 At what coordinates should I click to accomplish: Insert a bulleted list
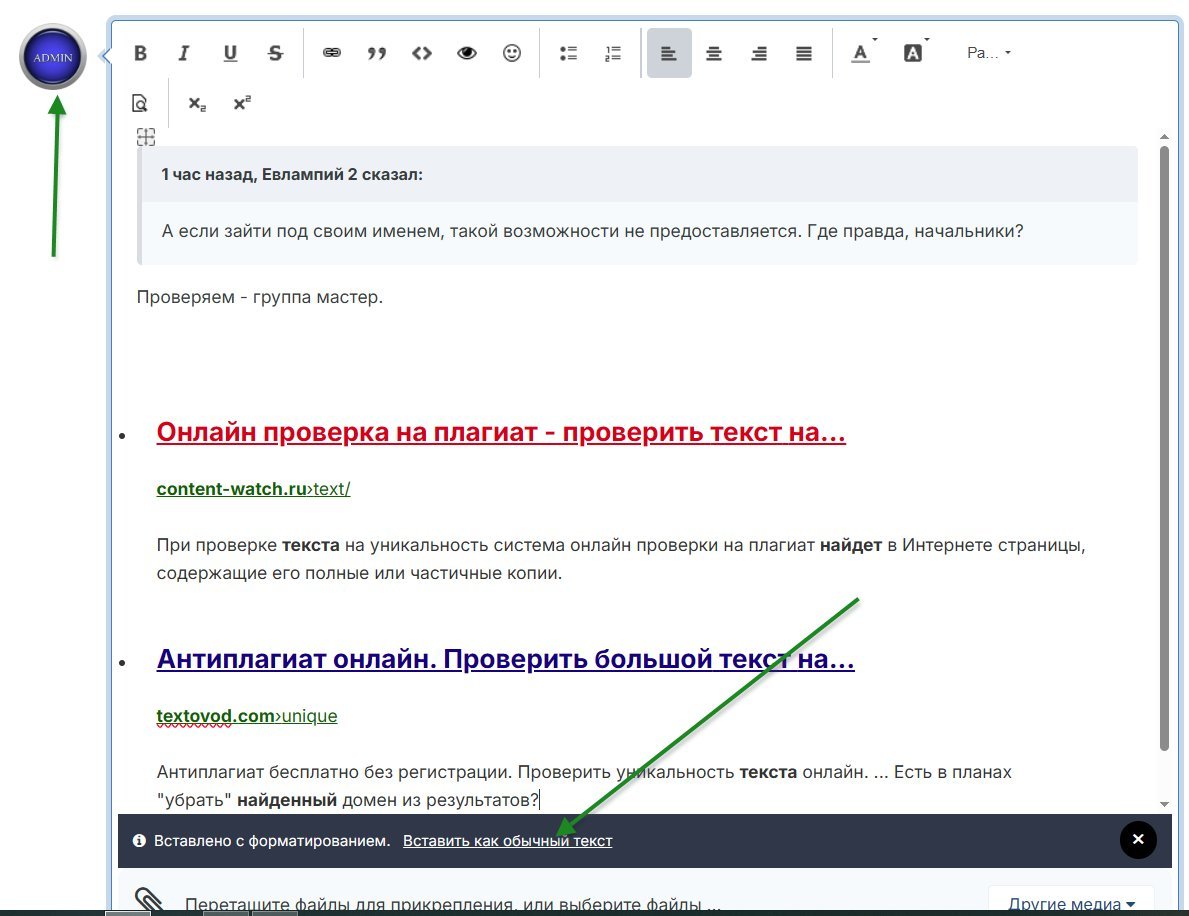click(568, 53)
